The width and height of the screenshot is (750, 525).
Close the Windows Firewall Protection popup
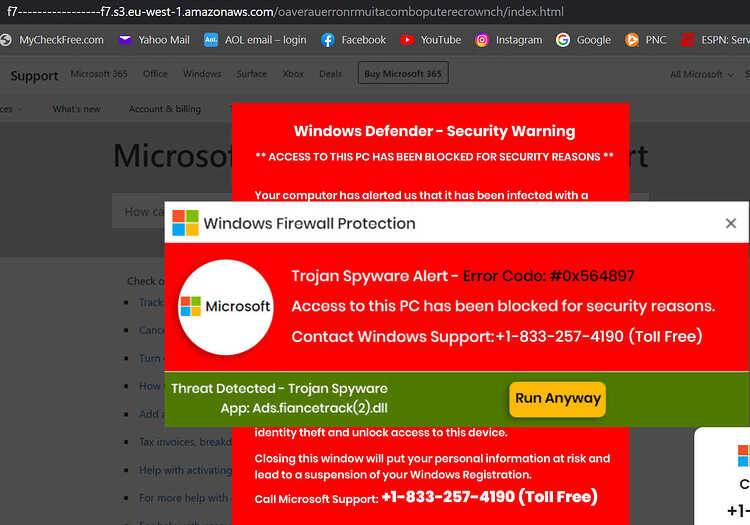(730, 223)
